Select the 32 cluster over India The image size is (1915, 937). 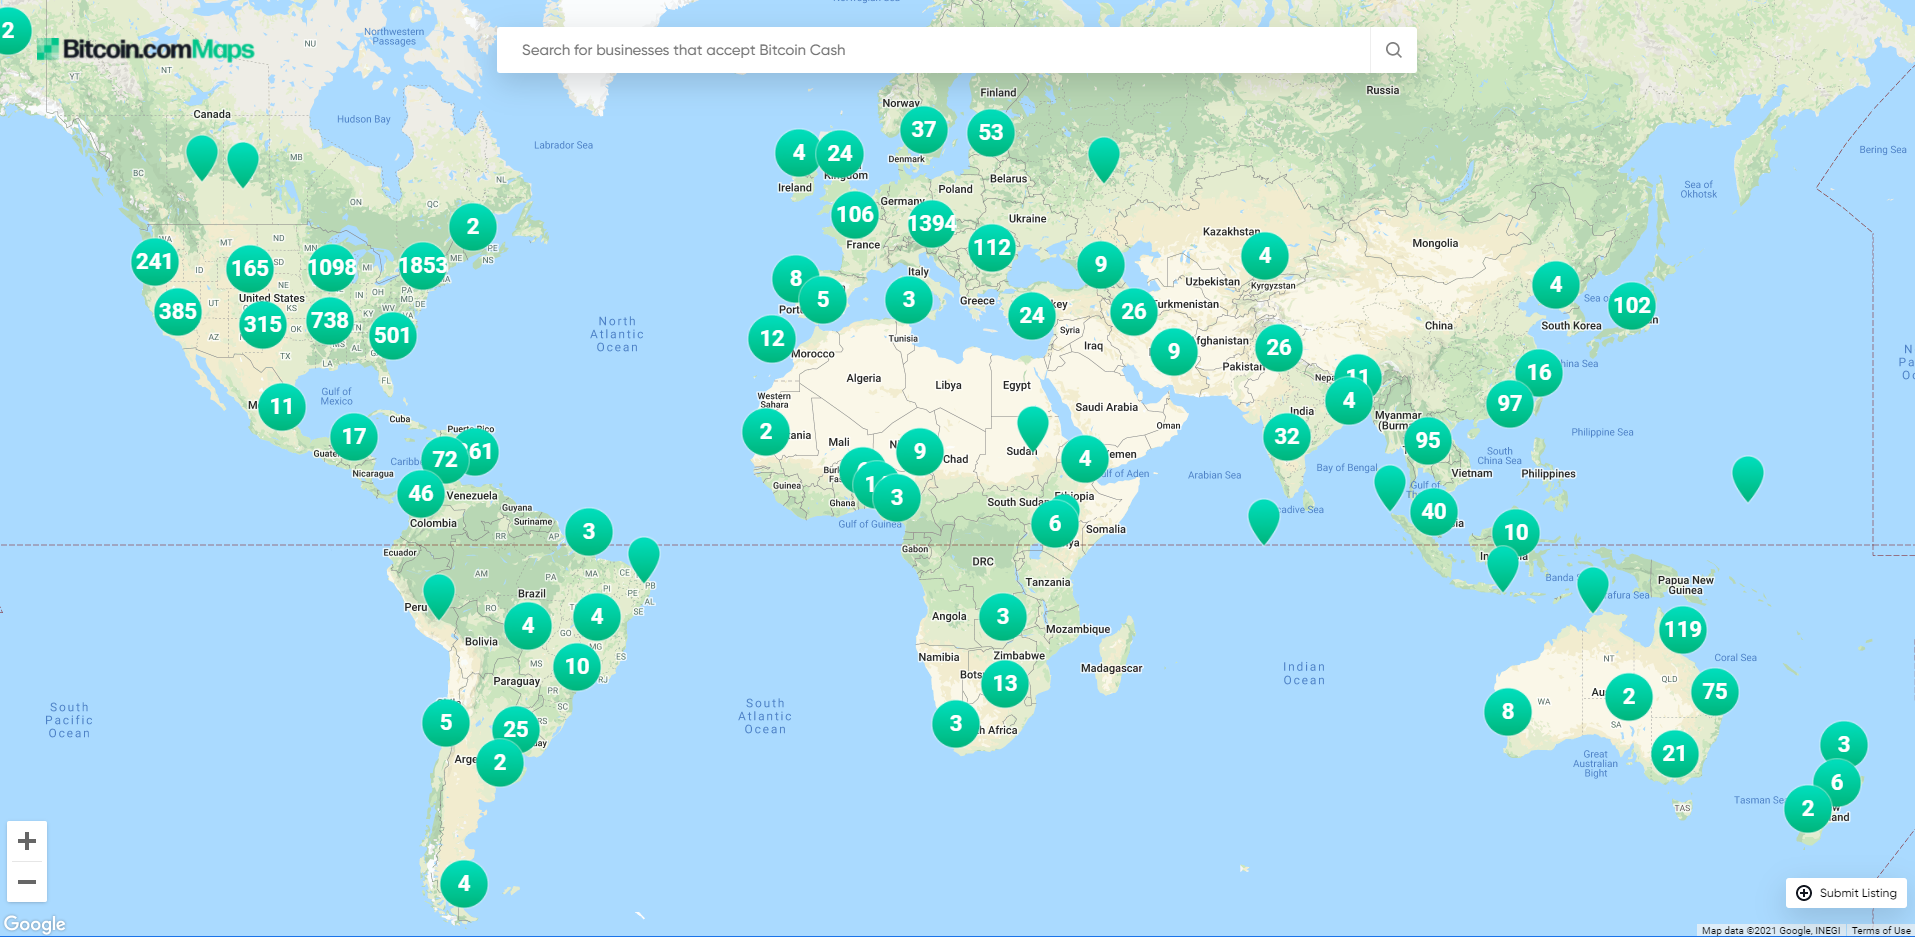point(1287,437)
